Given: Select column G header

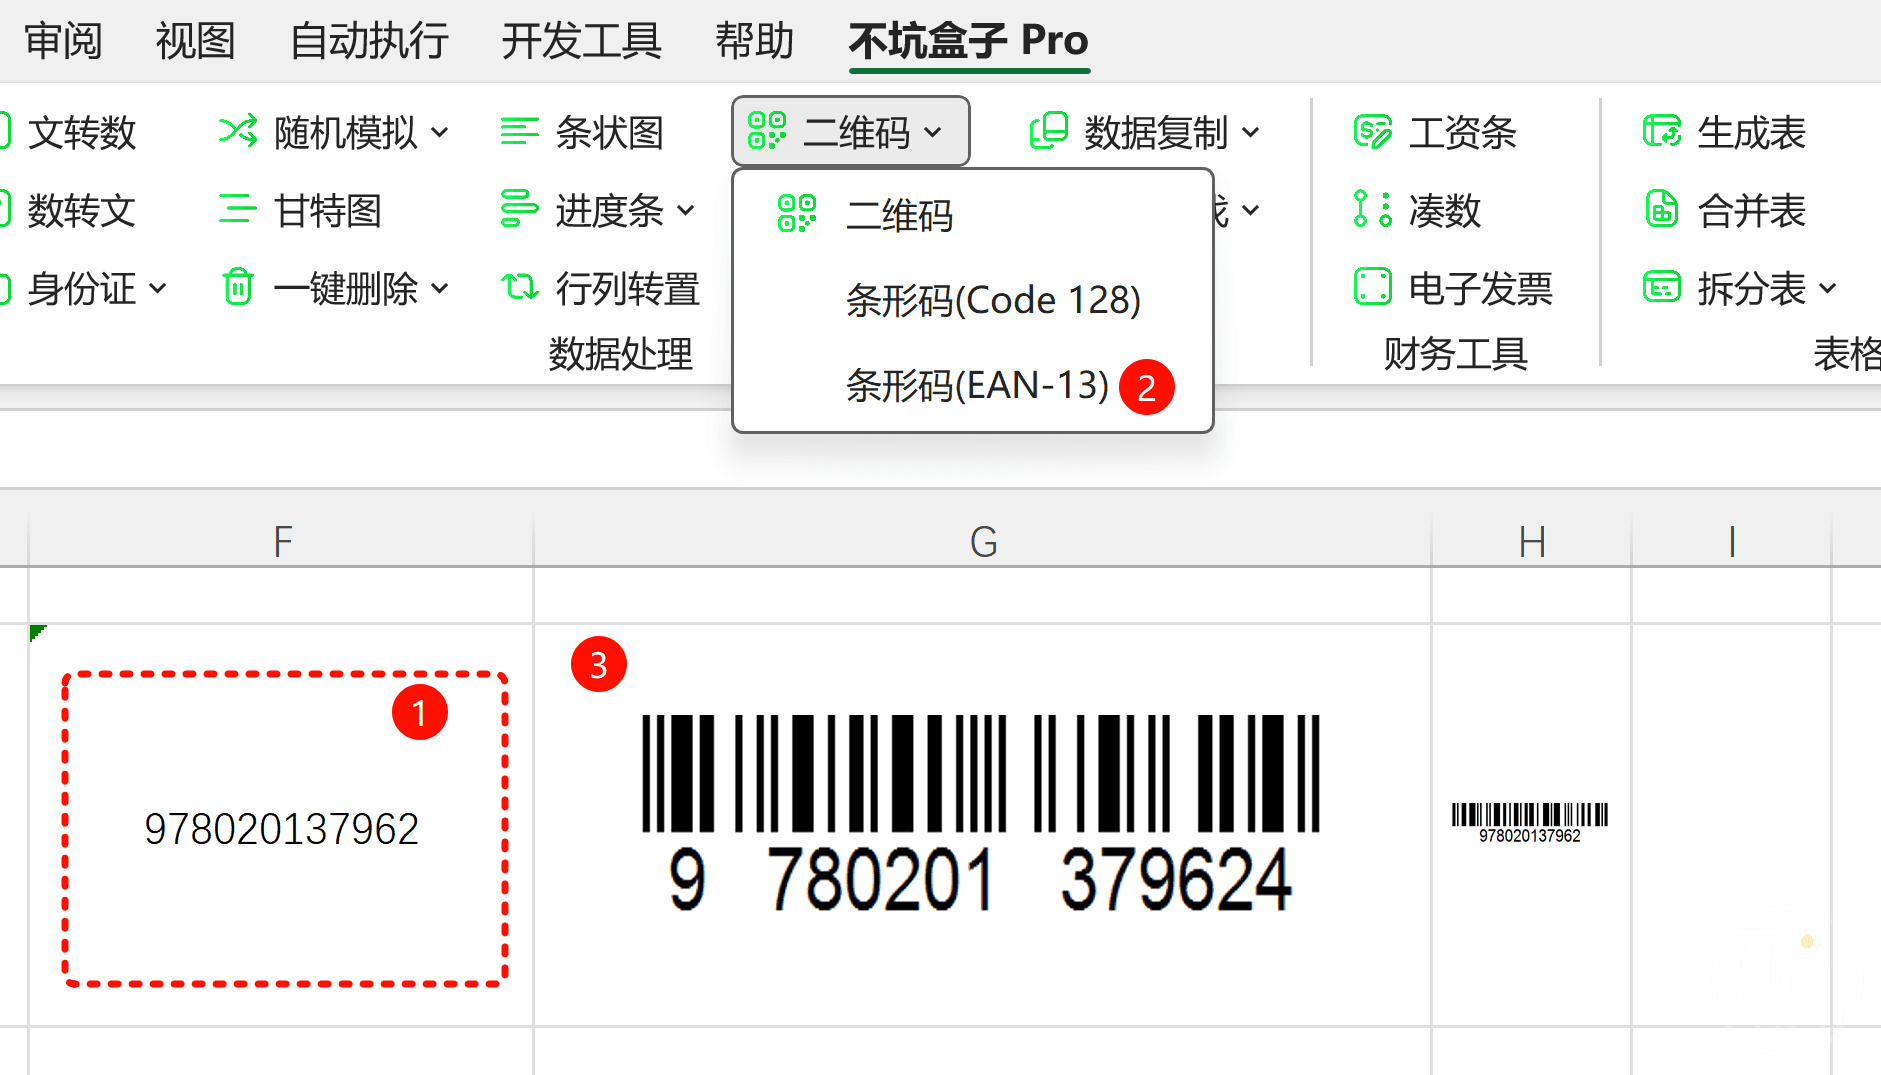Looking at the screenshot, I should (x=983, y=541).
